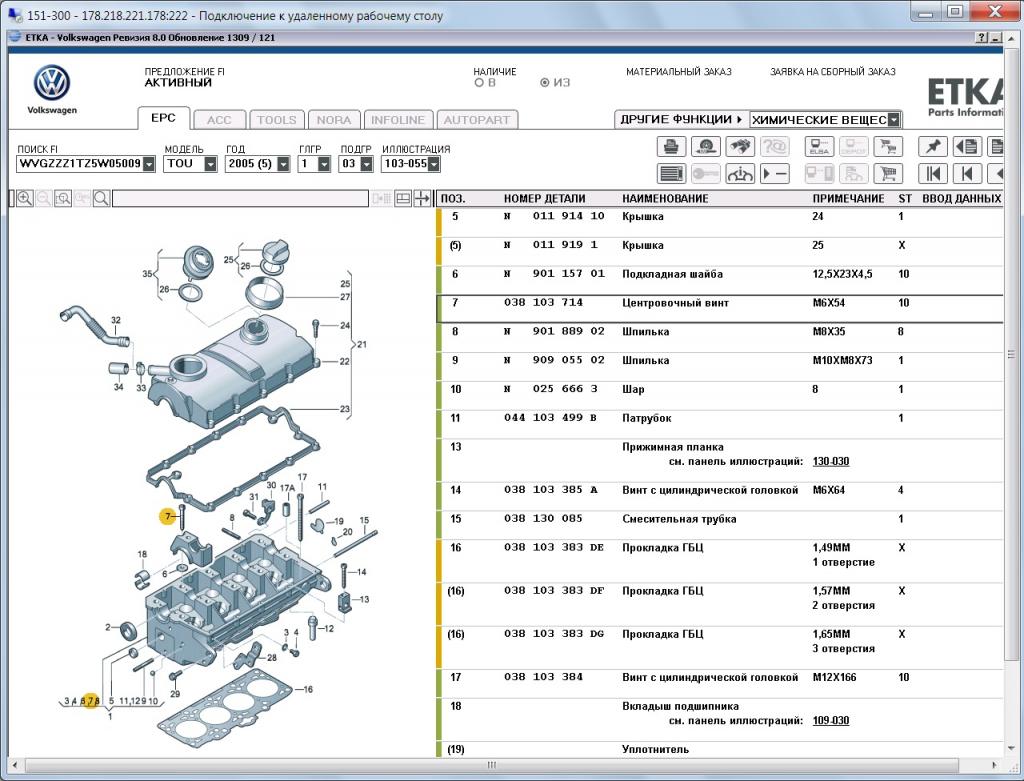Select the 'Подкладная шайба' row

(720, 280)
